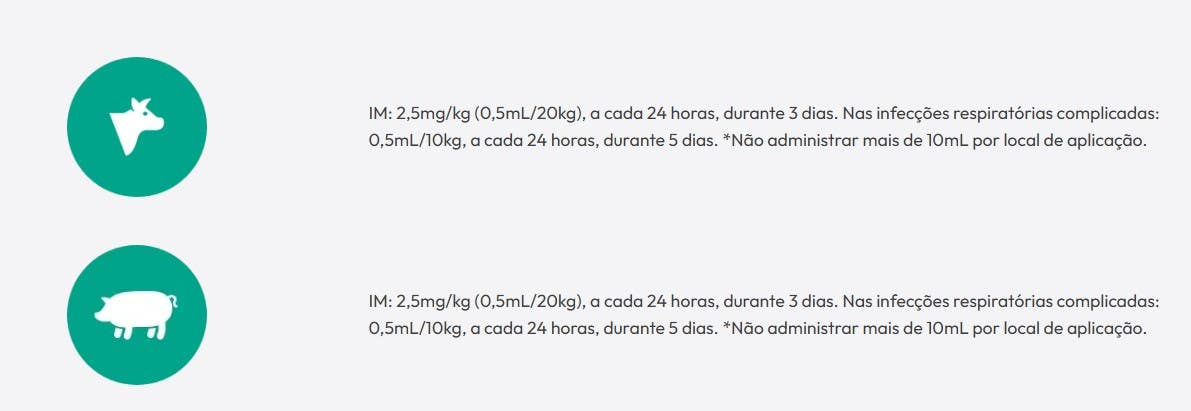Viewport: 1191px width, 411px height.
Task: Click "2,5mg/kg" in the cattle dosage line
Action: pyautogui.click(x=433, y=115)
